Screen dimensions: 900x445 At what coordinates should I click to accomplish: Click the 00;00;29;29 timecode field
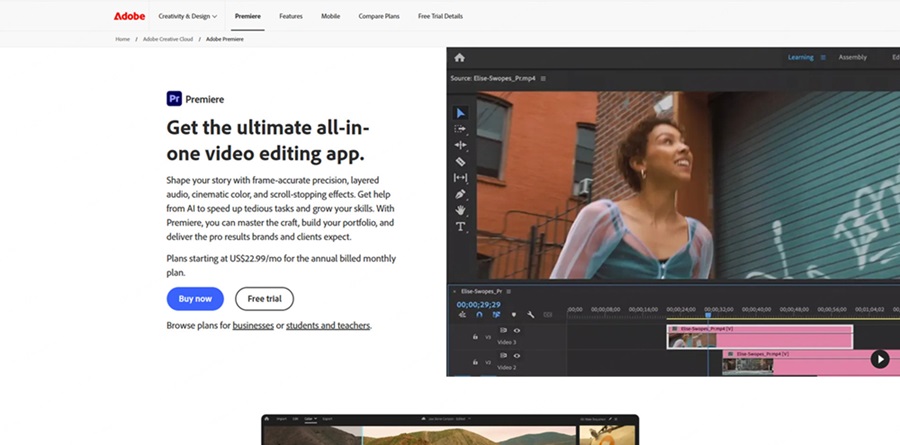pyautogui.click(x=478, y=305)
